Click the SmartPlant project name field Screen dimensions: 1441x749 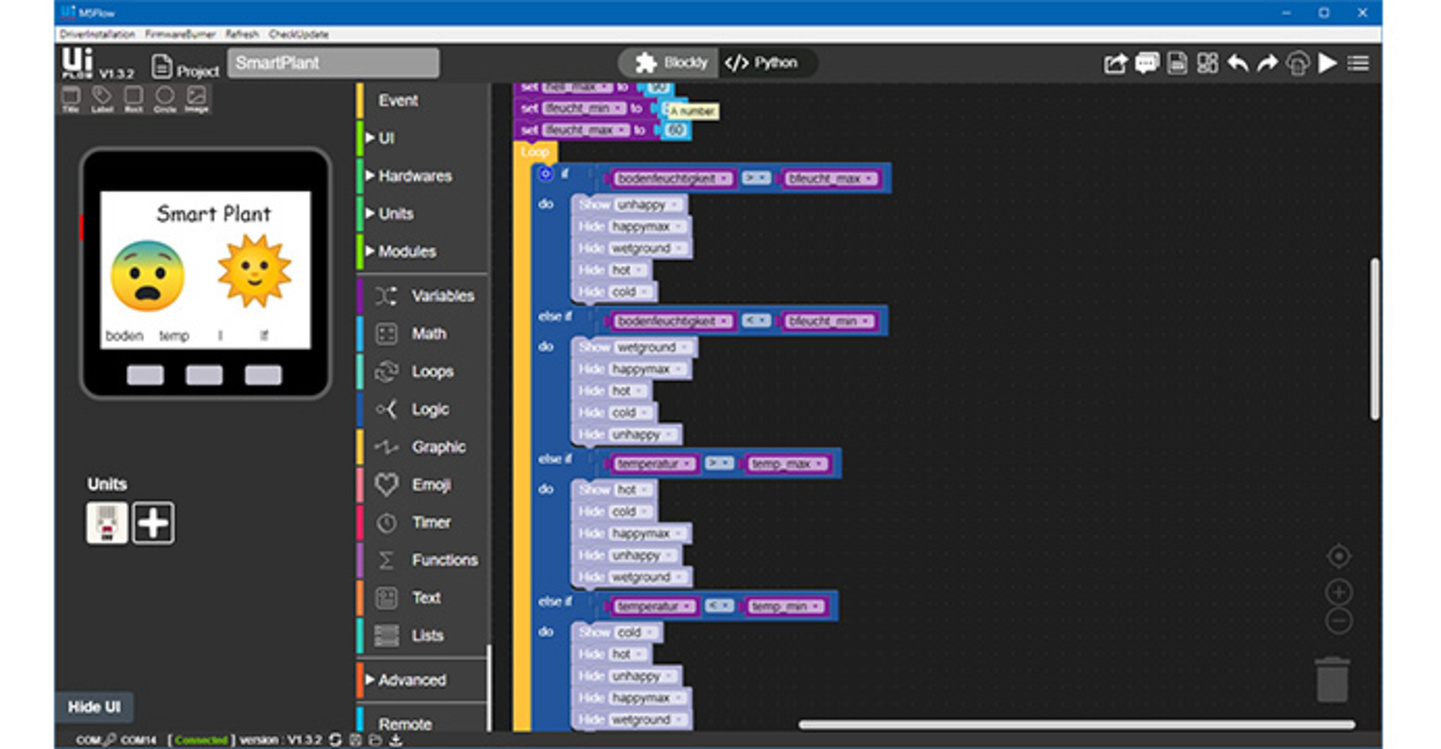click(x=333, y=63)
